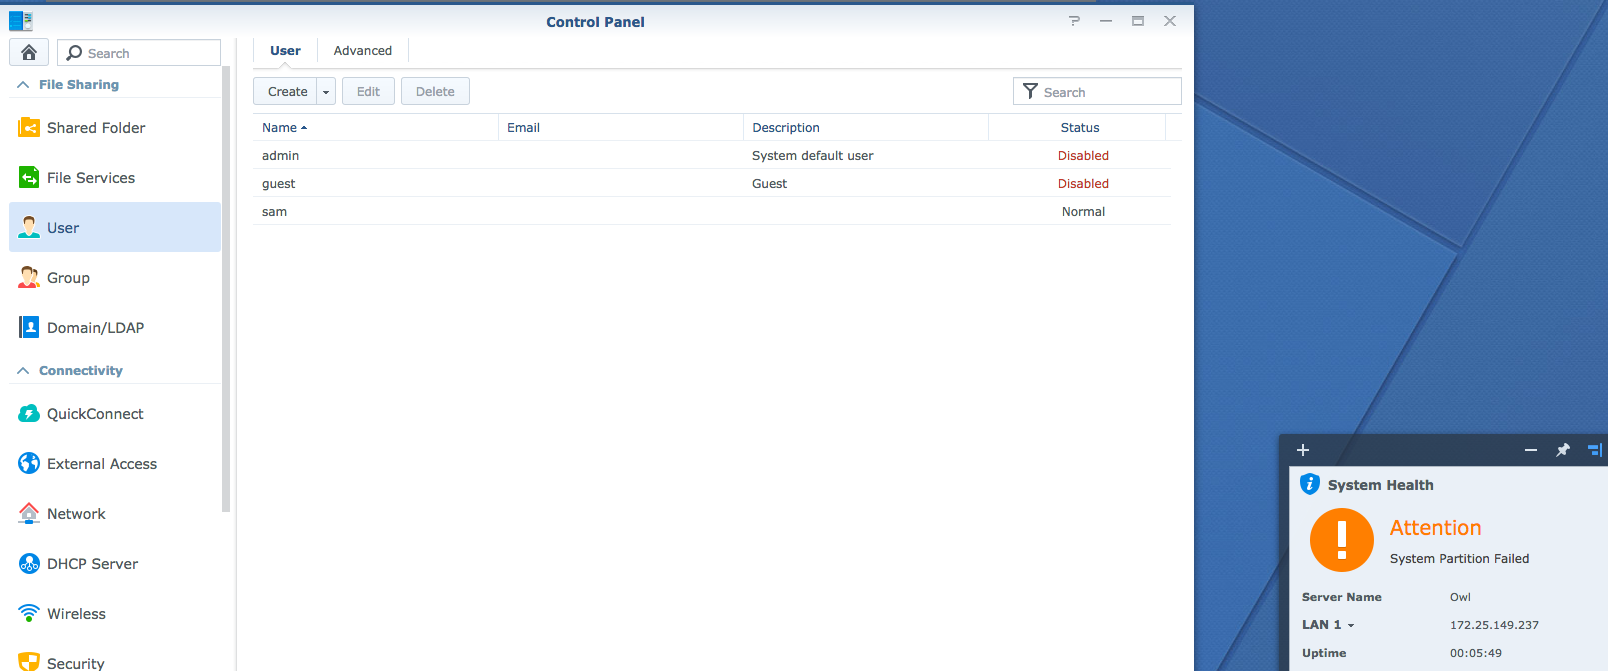Collapse the File Sharing section

23,85
